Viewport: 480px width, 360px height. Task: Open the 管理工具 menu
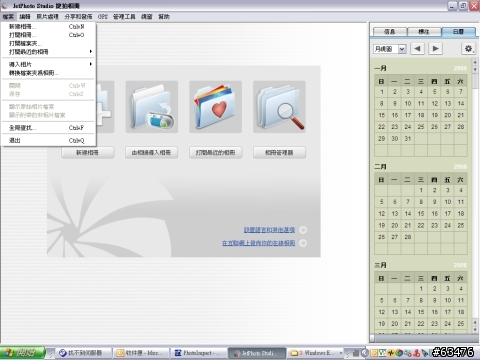[x=124, y=17]
